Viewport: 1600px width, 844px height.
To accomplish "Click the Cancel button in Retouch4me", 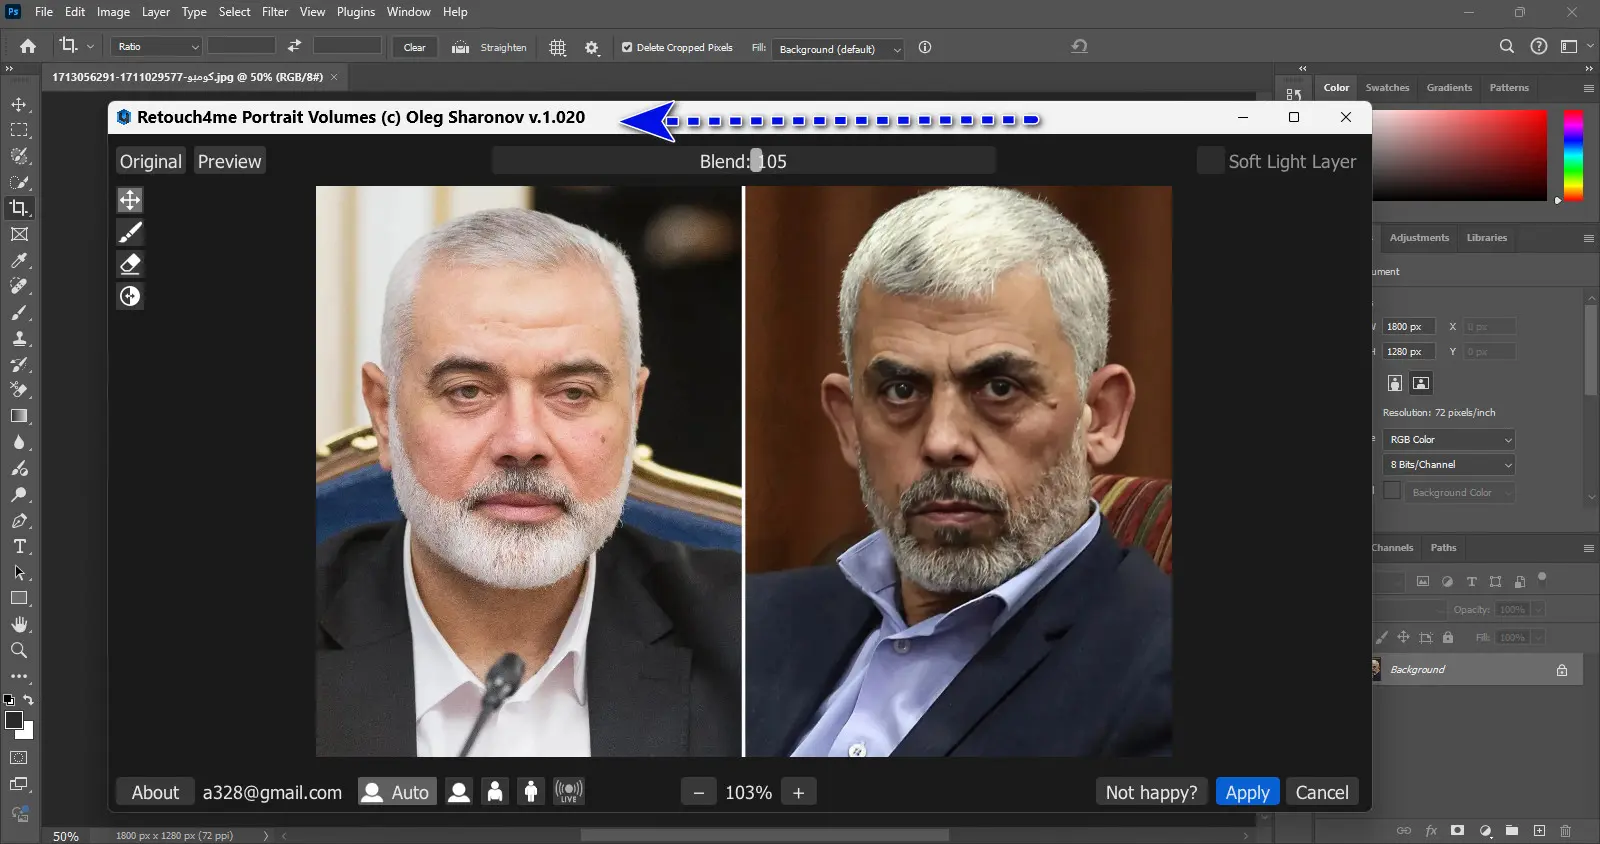I will point(1322,792).
